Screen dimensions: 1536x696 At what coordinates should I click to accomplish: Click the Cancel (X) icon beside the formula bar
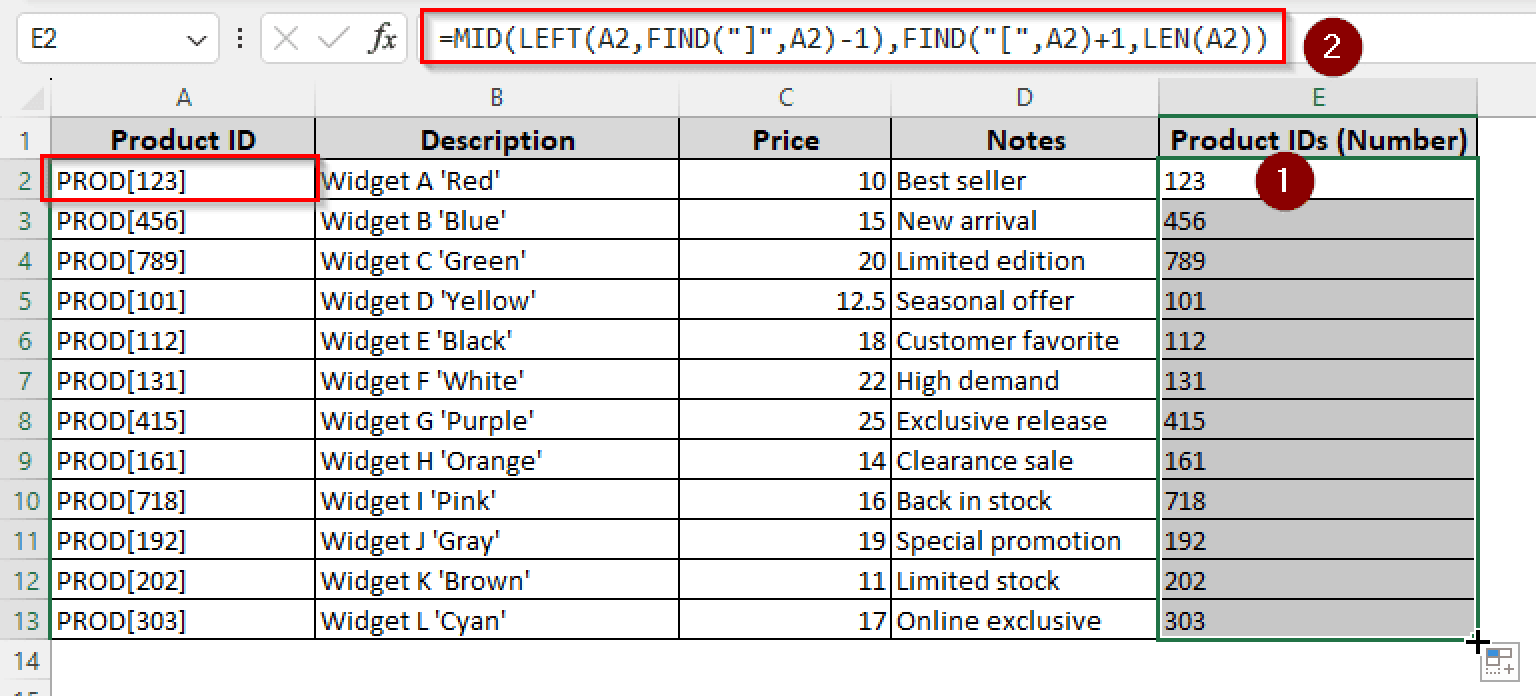(284, 38)
